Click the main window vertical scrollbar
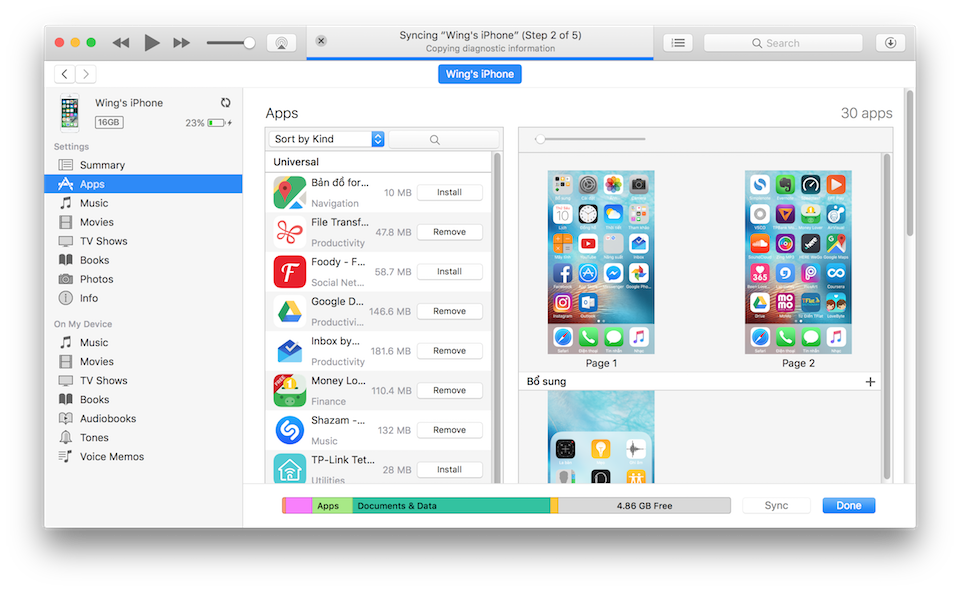Viewport: 960px width, 591px height. [x=910, y=164]
